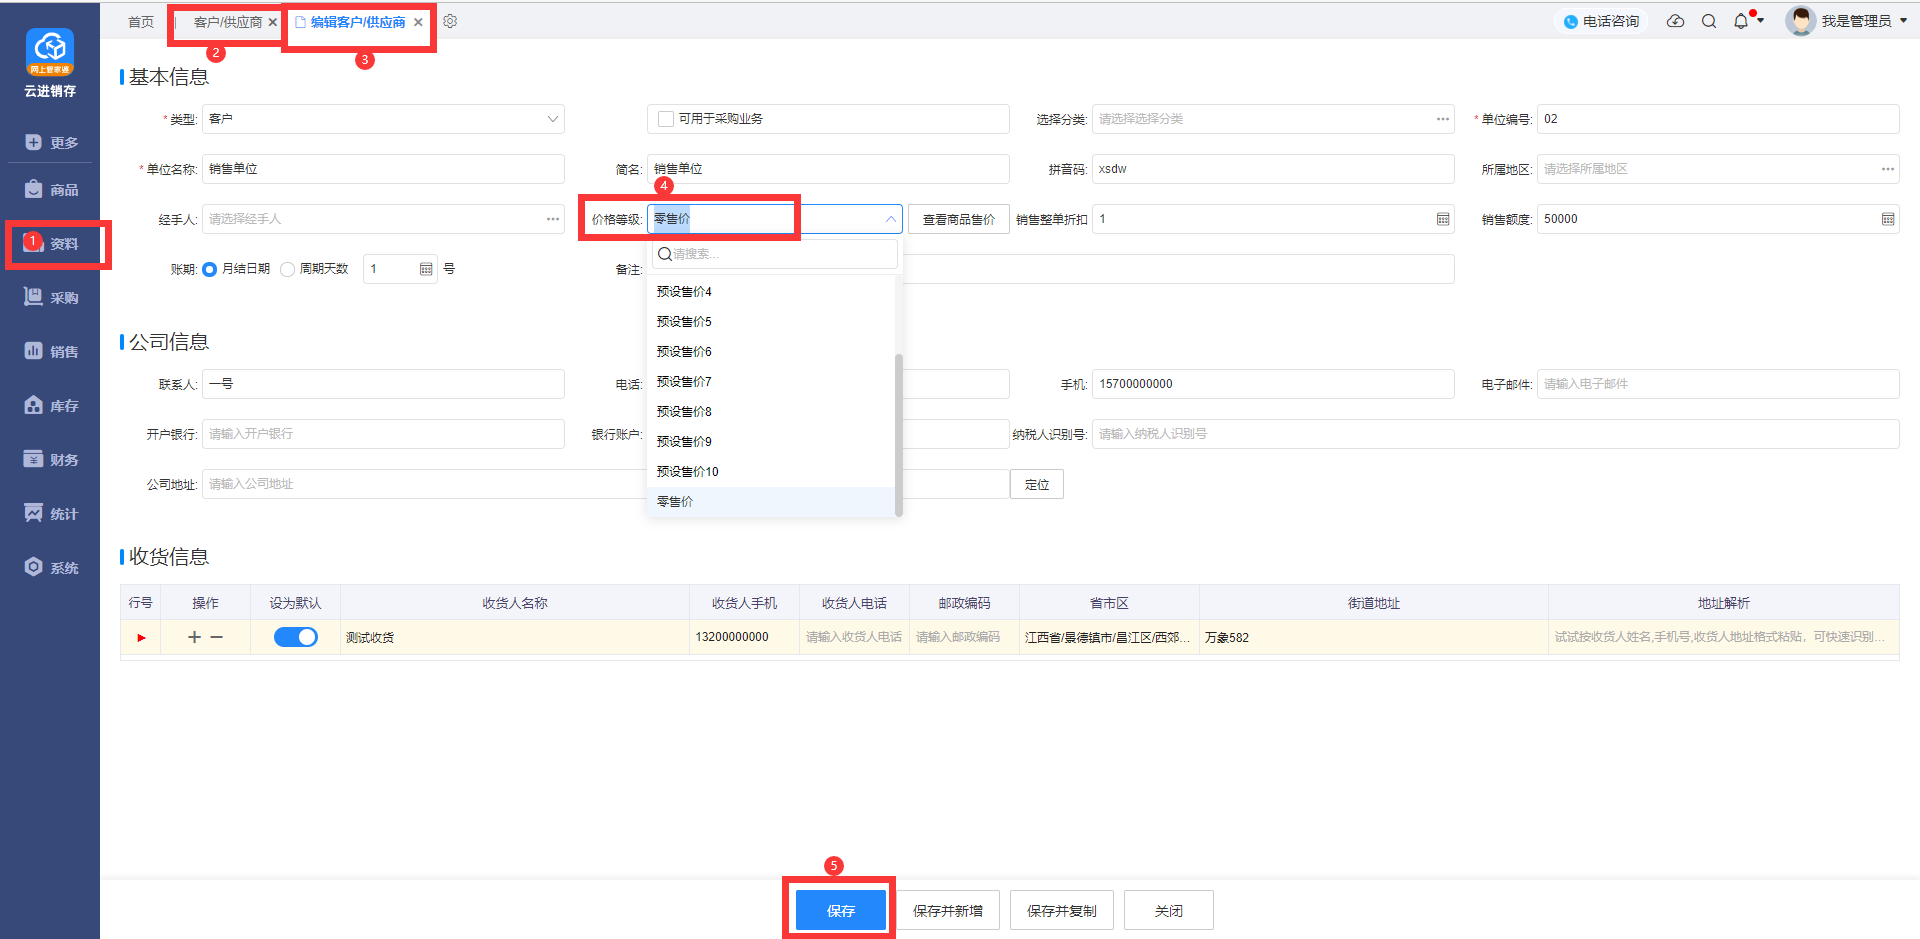Open tab settings gear icon
The image size is (1920, 939).
(450, 21)
